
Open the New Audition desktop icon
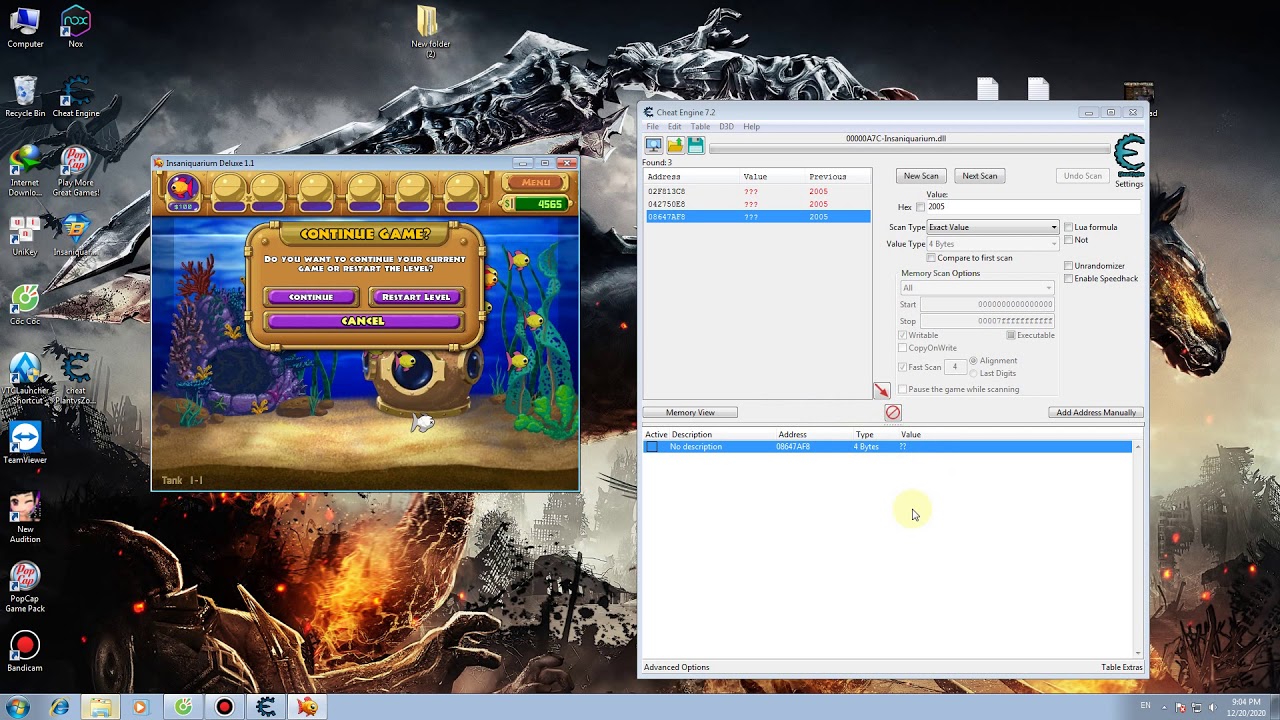tap(25, 517)
